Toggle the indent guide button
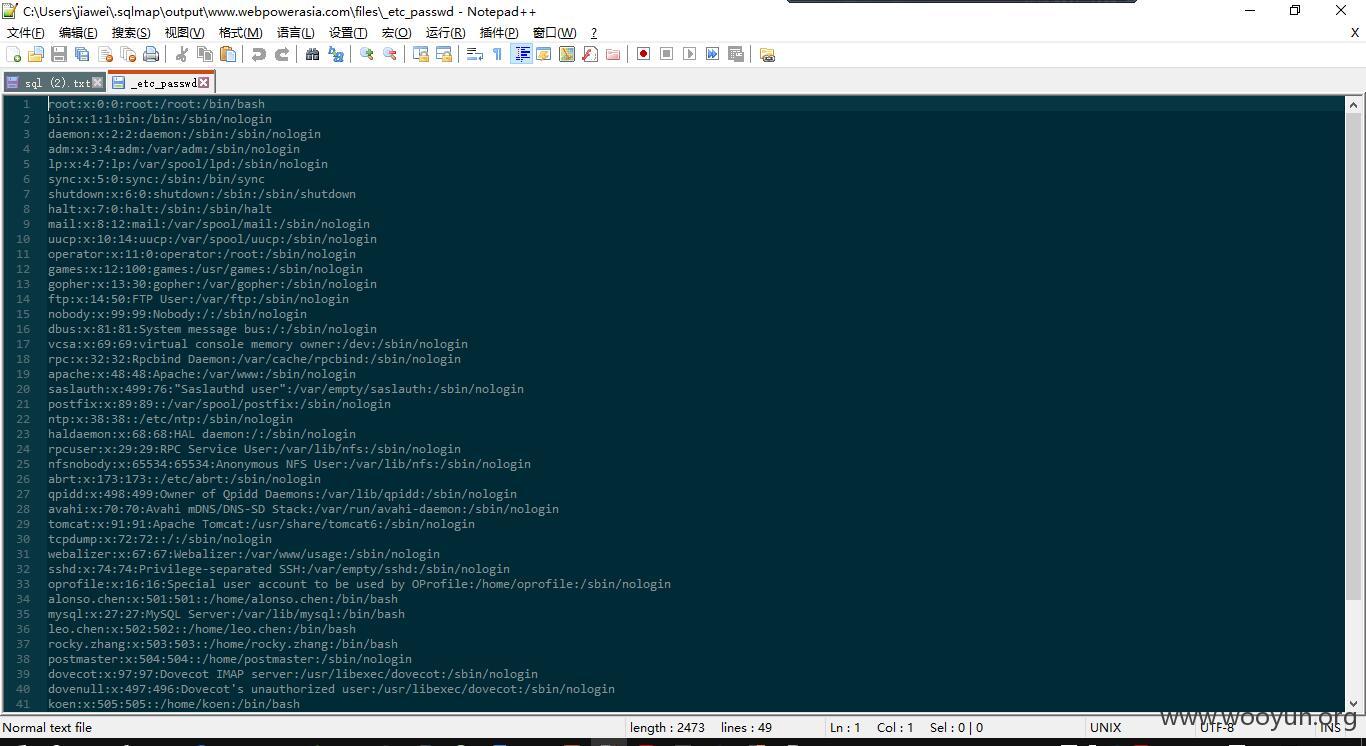 point(521,54)
